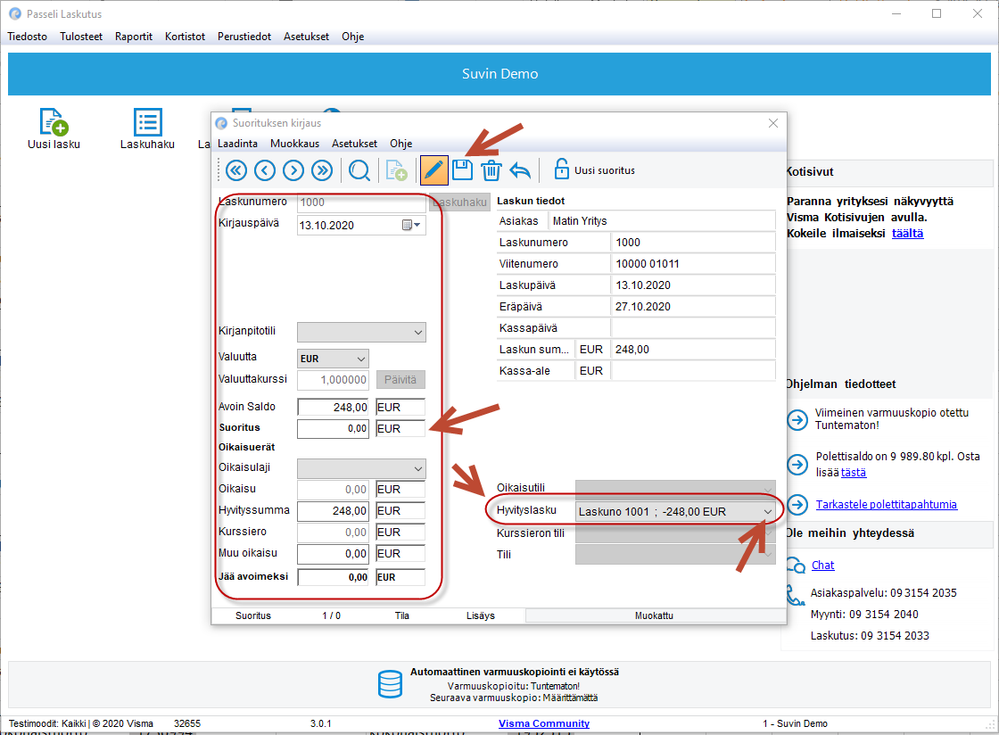Open Laskuhaku icon in main window
Image resolution: width=999 pixels, height=735 pixels.
148,122
